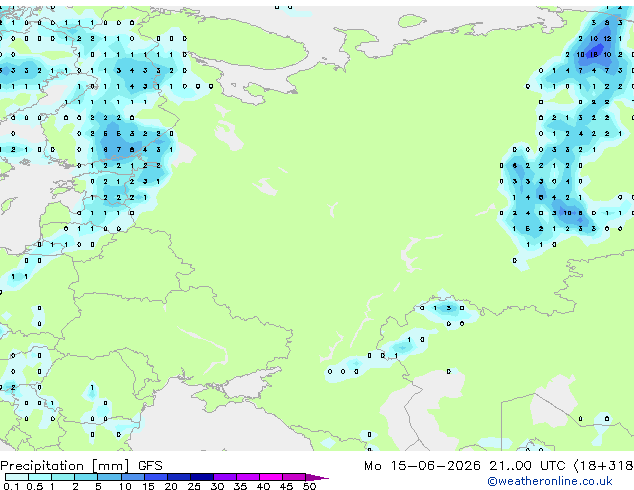
Task: Choose the 10–15 mm blue legend swatch
Action: (133, 477)
